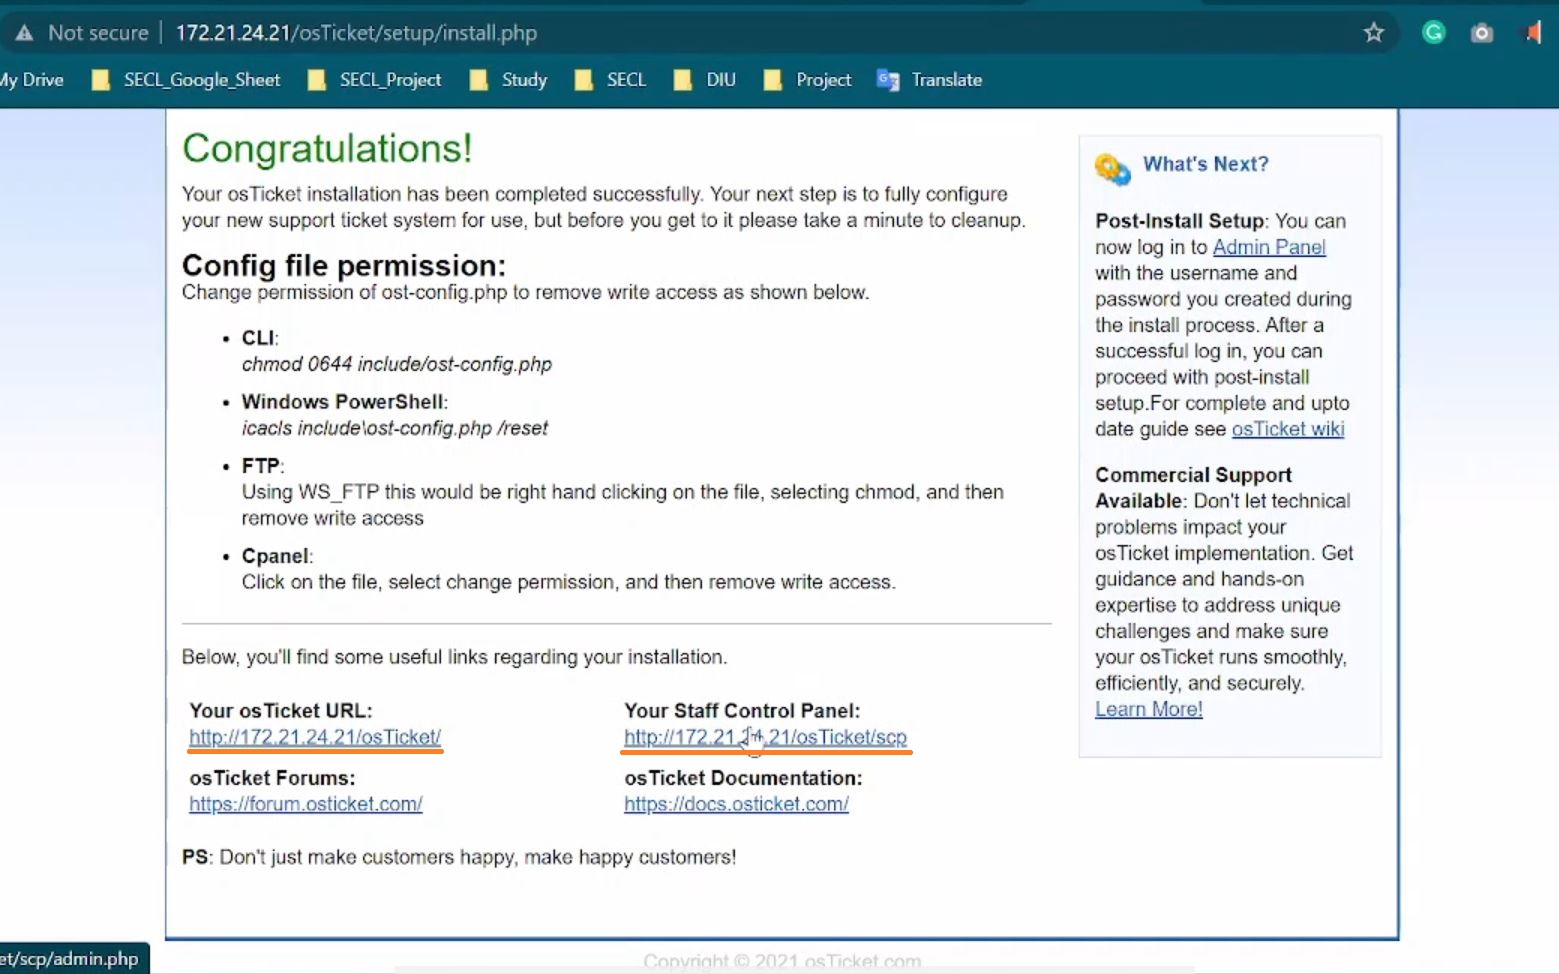This screenshot has width=1559, height=974.
Task: Open the SECL bookmark folder
Action: [611, 80]
